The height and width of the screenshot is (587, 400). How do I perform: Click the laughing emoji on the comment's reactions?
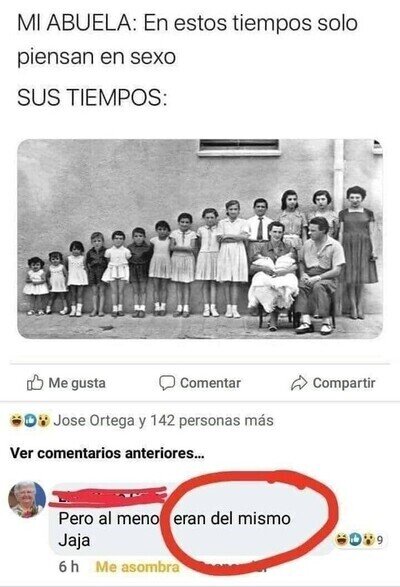point(341,539)
